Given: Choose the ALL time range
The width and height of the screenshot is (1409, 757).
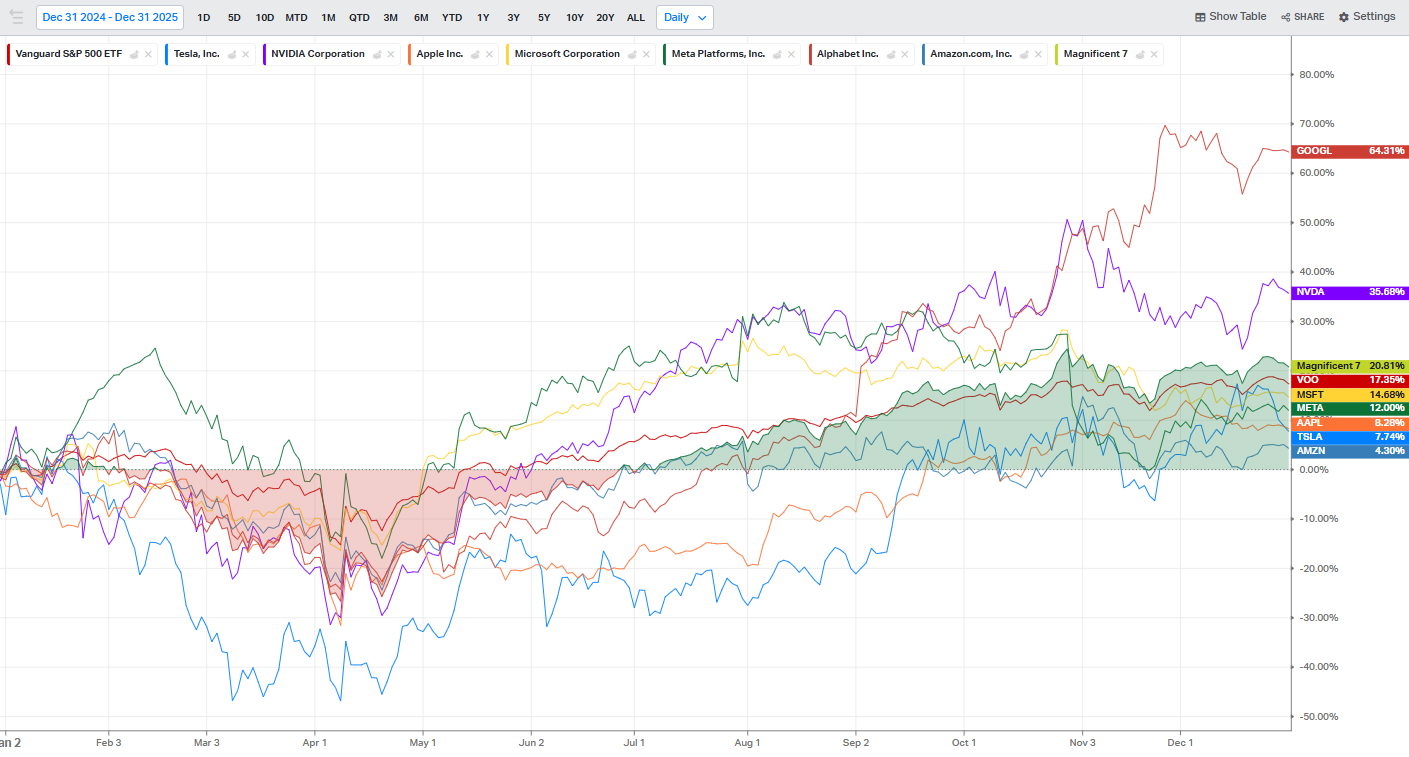Looking at the screenshot, I should 636,17.
